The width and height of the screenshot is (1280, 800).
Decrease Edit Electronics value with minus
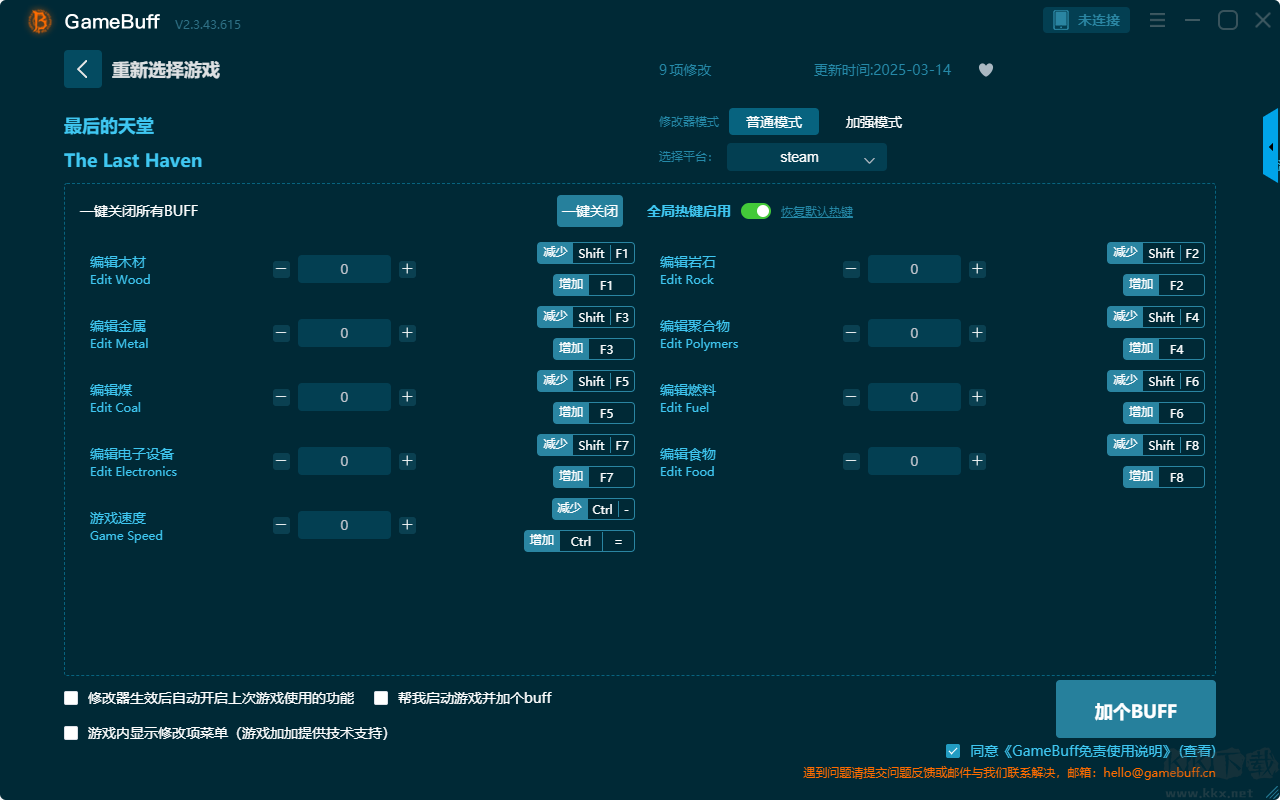(281, 461)
